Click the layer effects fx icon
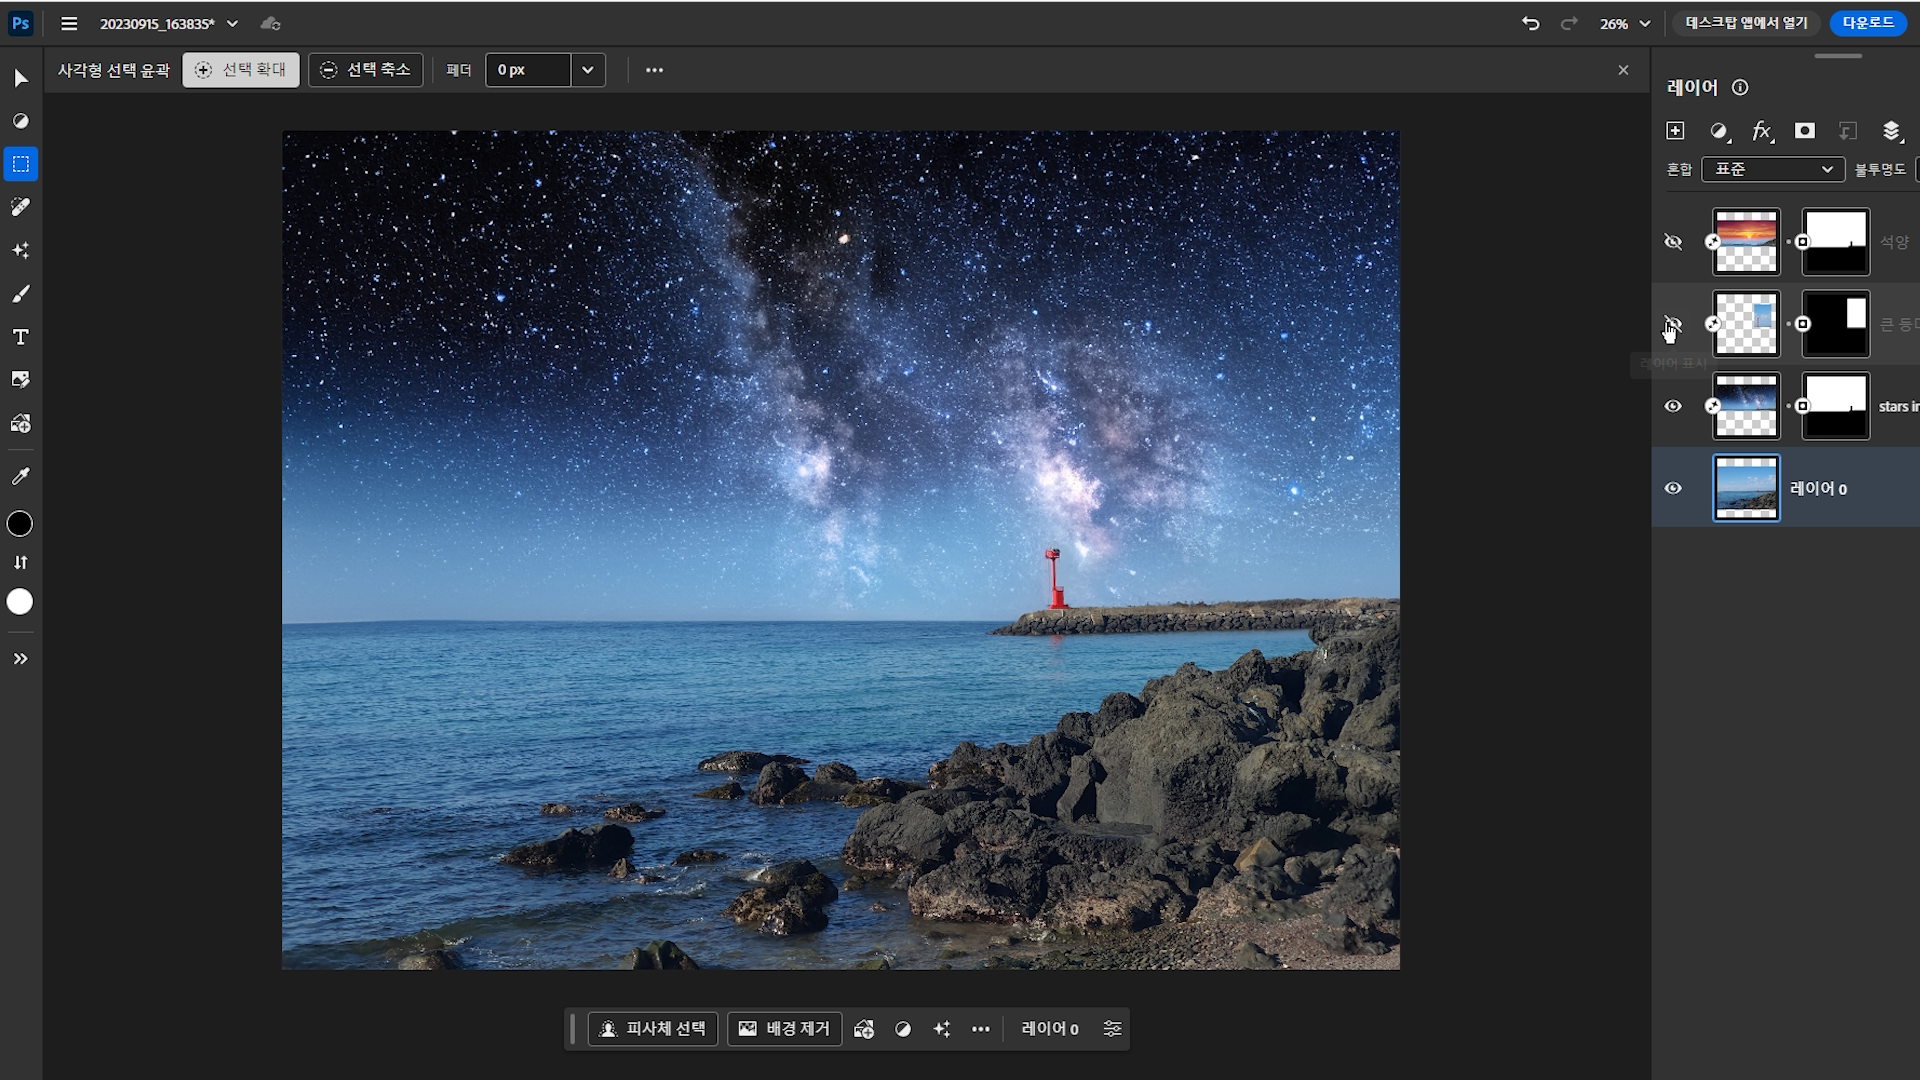The image size is (1920, 1080). (x=1761, y=131)
